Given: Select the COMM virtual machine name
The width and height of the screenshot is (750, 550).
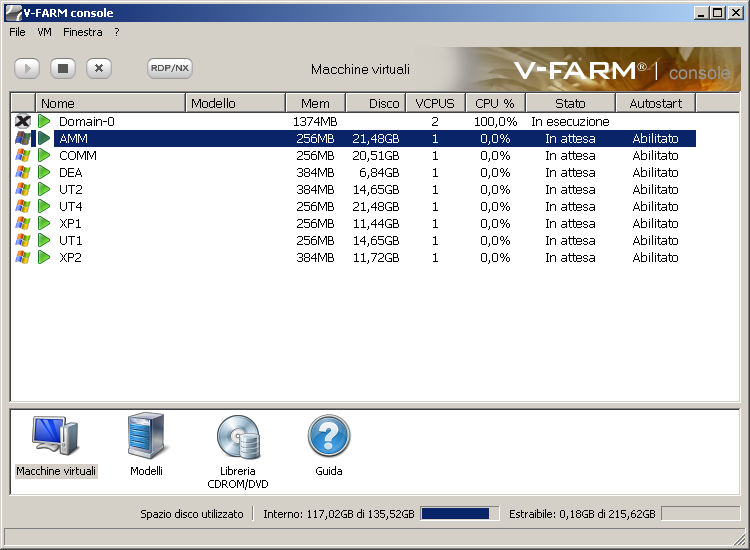Looking at the screenshot, I should click(x=77, y=155).
